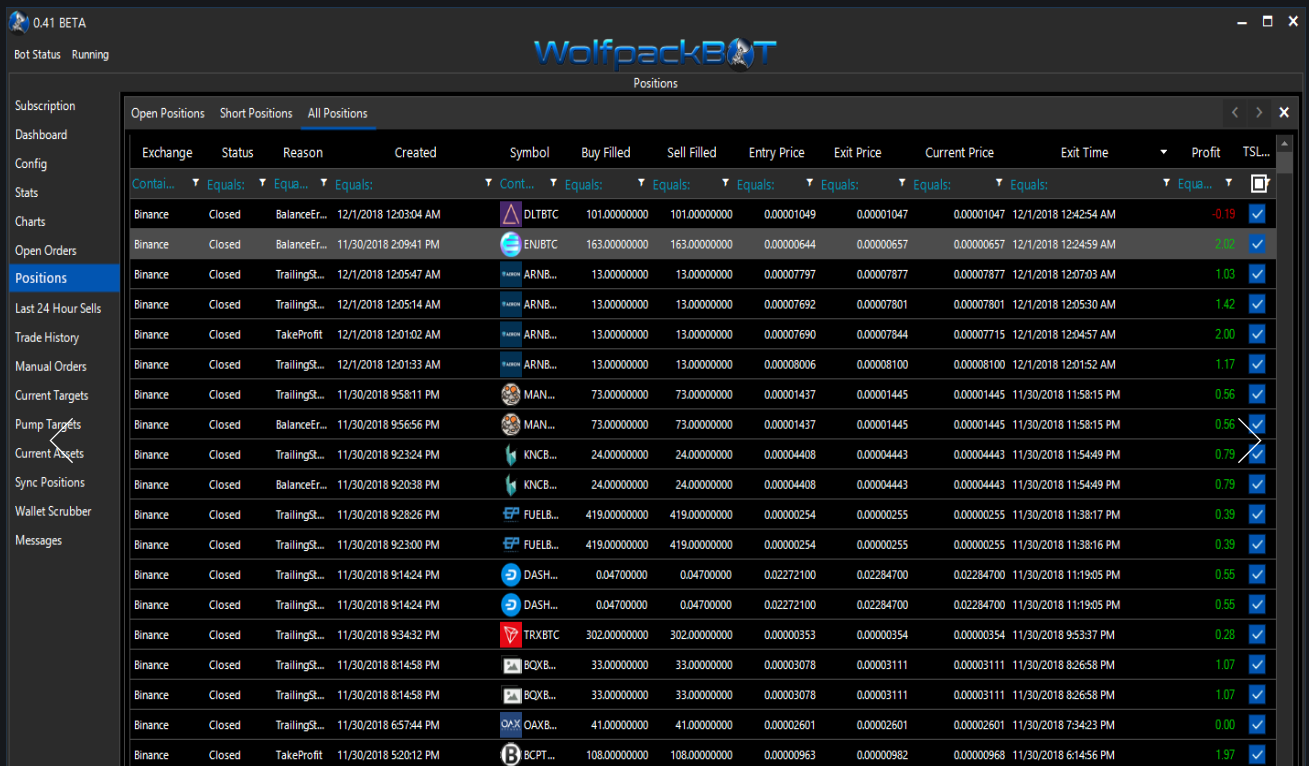Sort by the Profit column header
The image size is (1309, 766).
[1206, 153]
